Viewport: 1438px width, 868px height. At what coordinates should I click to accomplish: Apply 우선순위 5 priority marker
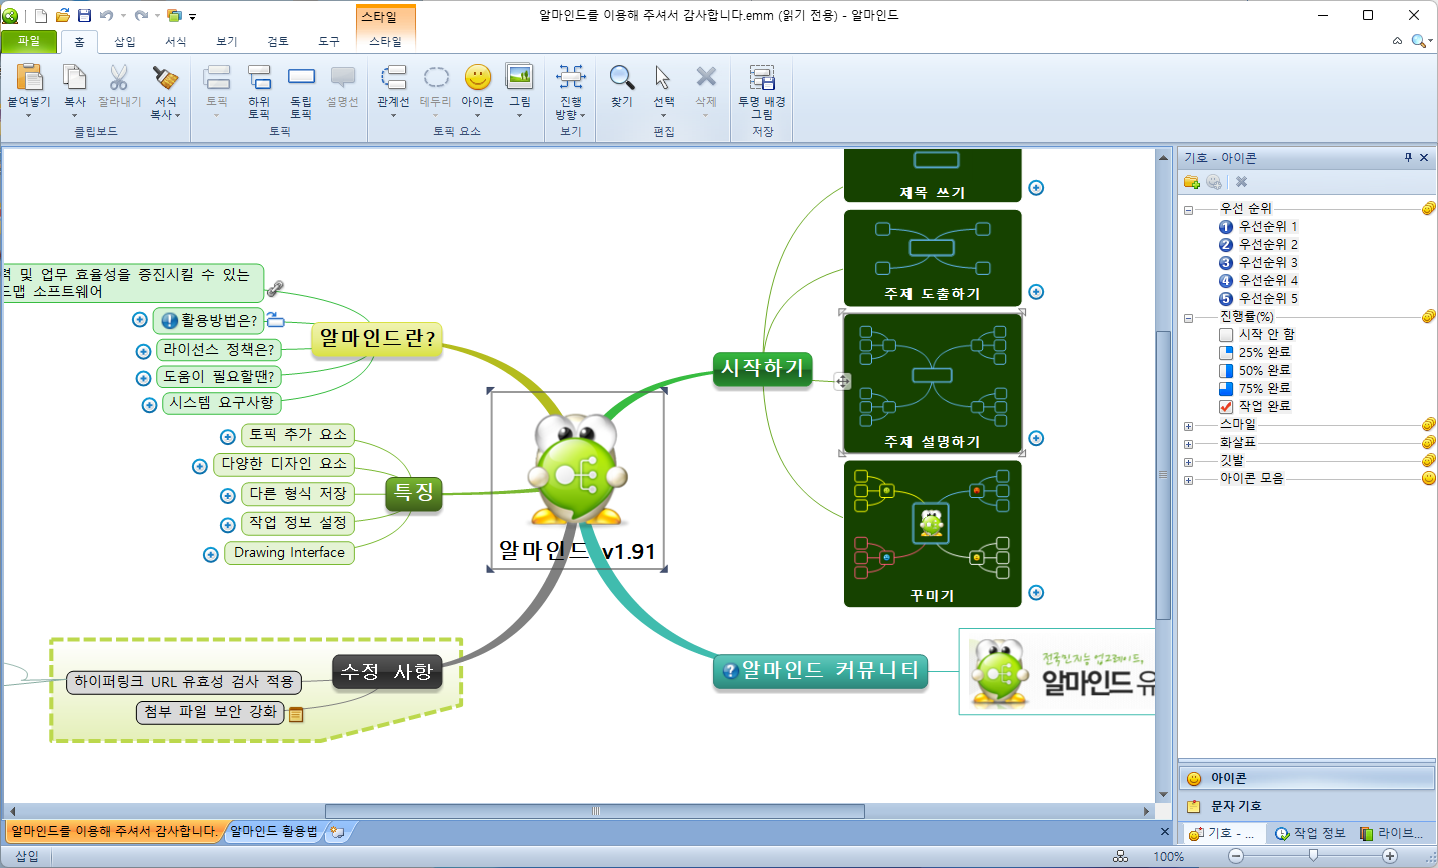click(x=1226, y=299)
